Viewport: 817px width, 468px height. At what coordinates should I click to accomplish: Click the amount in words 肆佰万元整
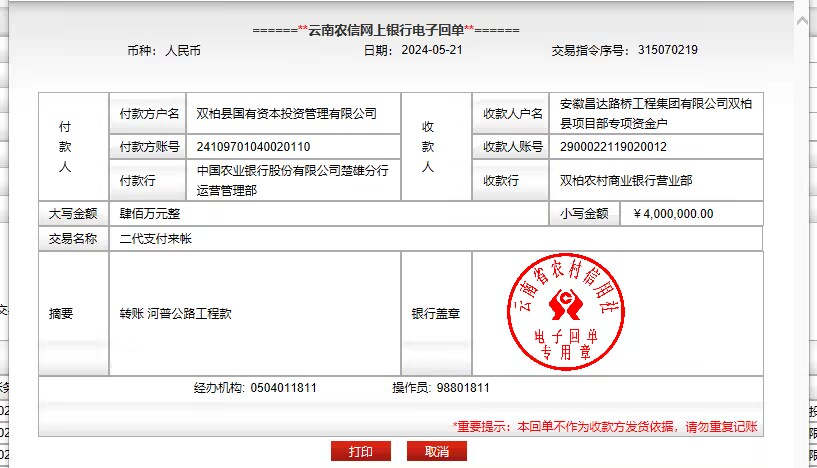(150, 214)
